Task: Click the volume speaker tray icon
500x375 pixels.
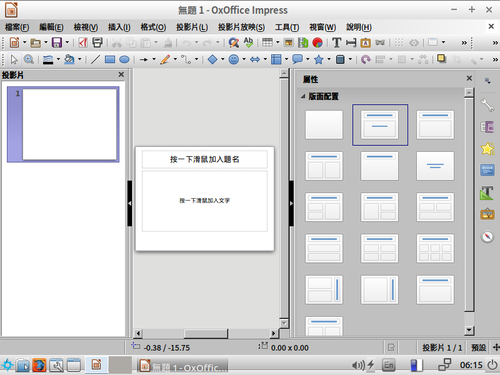Action: 358,366
